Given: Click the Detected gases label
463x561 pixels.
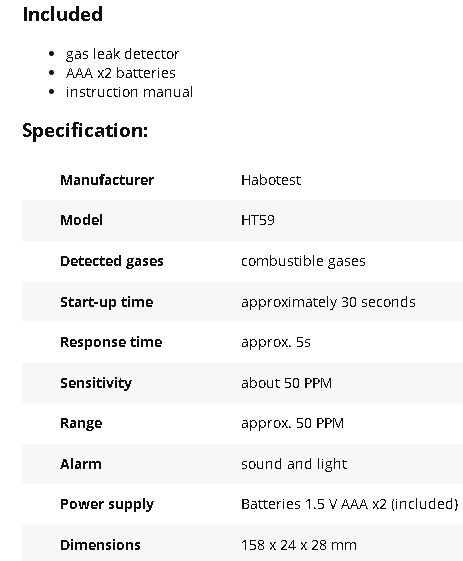Looking at the screenshot, I should tap(112, 261).
